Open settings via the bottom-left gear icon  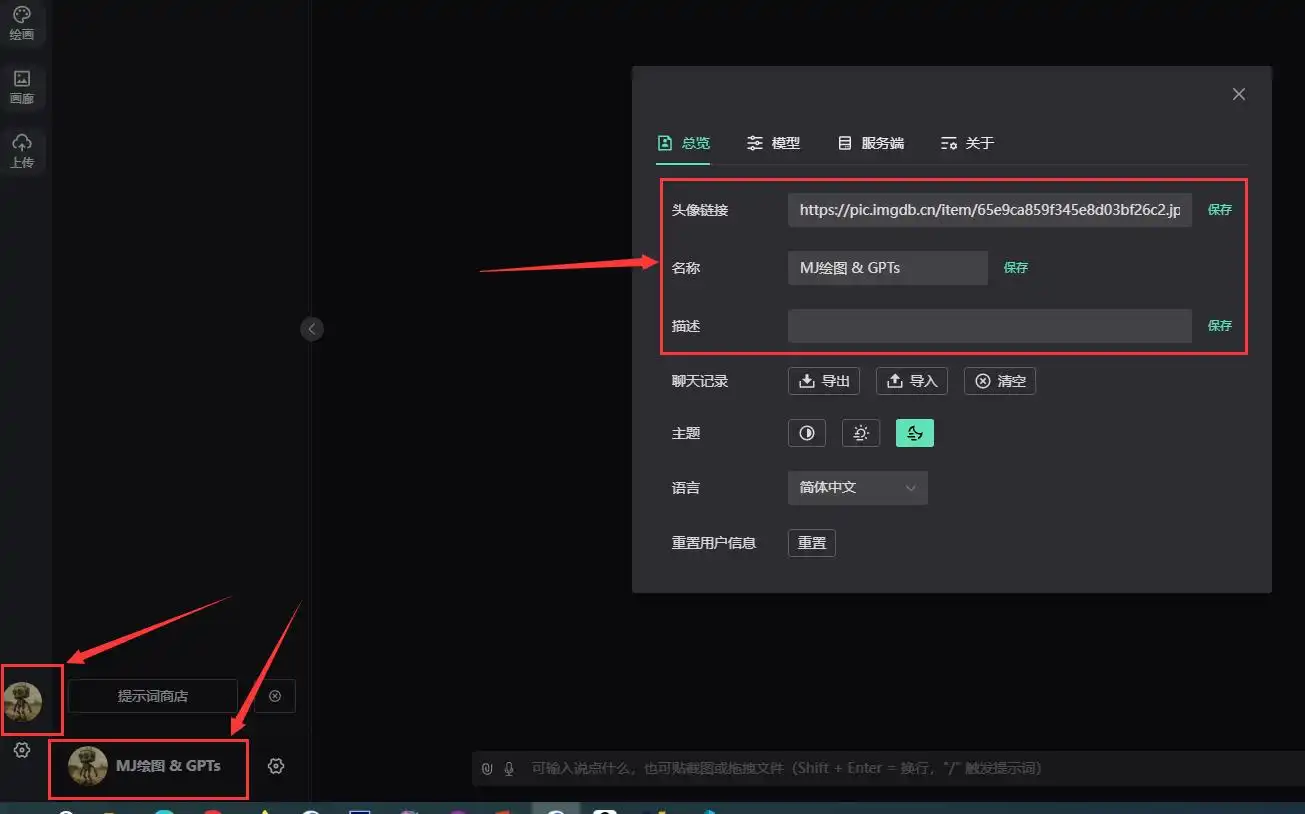click(21, 749)
